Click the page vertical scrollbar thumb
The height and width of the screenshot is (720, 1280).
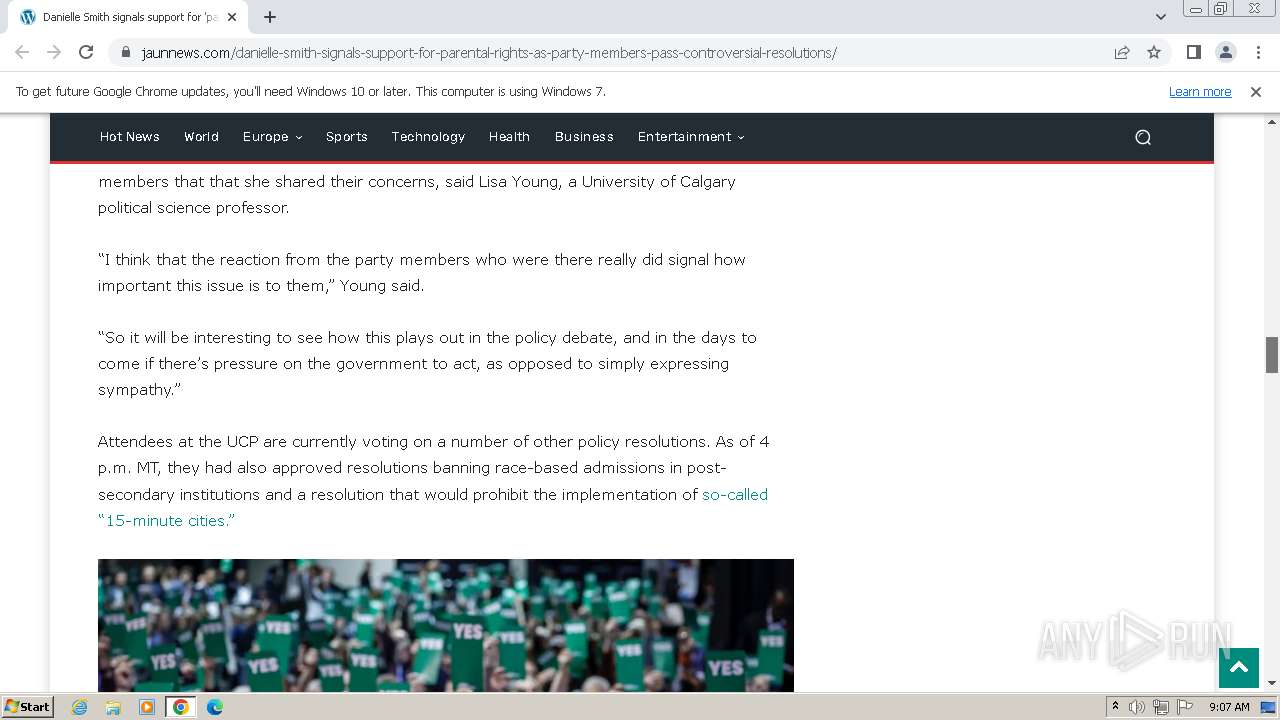pyautogui.click(x=1272, y=355)
